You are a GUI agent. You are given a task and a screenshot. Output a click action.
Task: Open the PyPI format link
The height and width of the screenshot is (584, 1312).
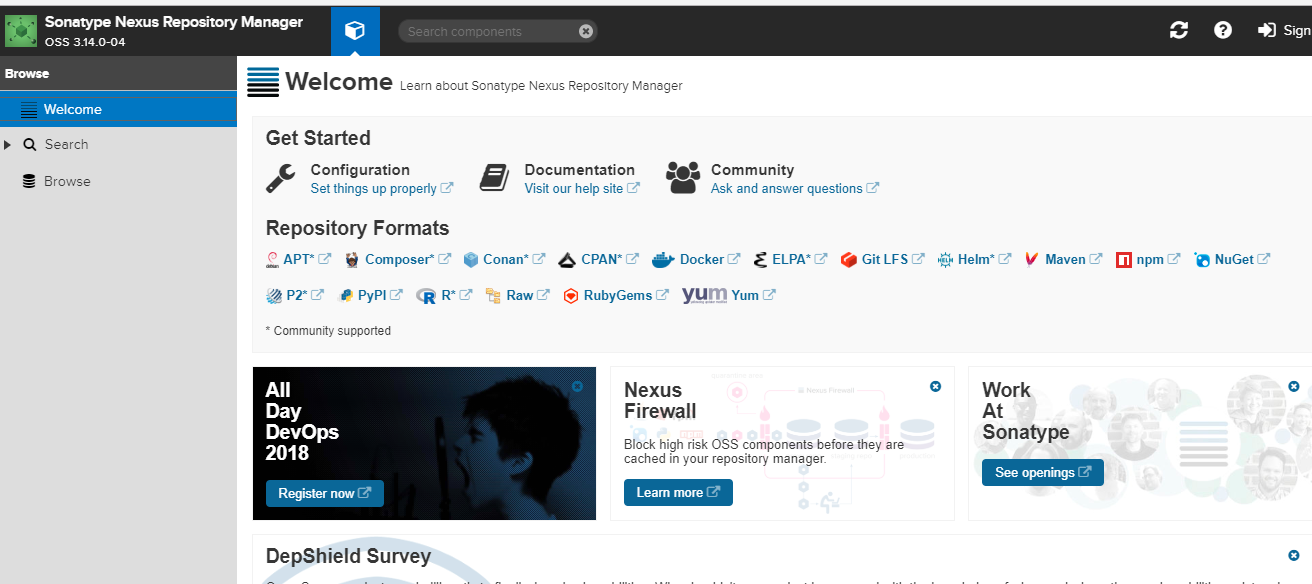pyautogui.click(x=380, y=295)
